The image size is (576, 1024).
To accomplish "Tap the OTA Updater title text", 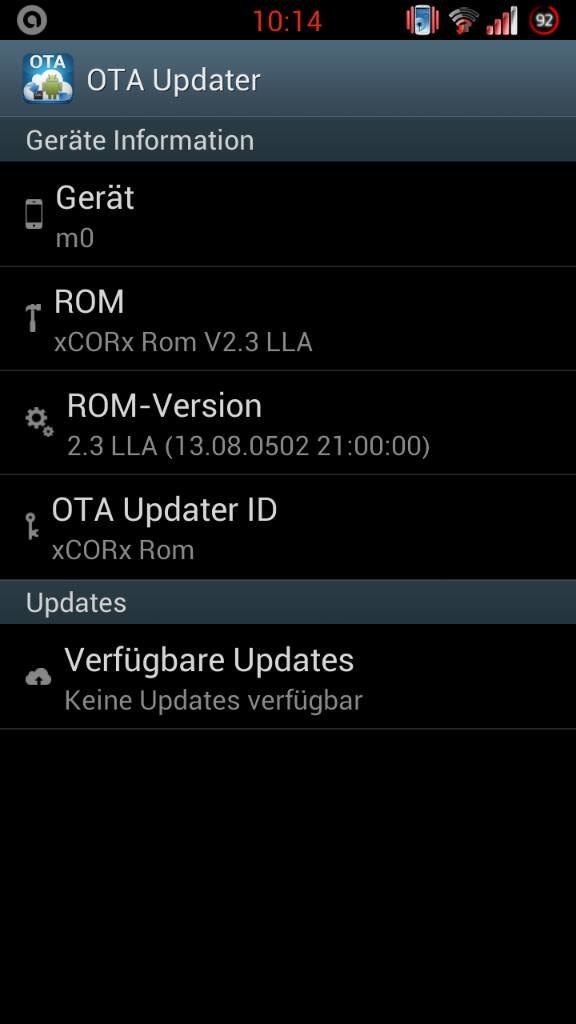I will [x=174, y=80].
